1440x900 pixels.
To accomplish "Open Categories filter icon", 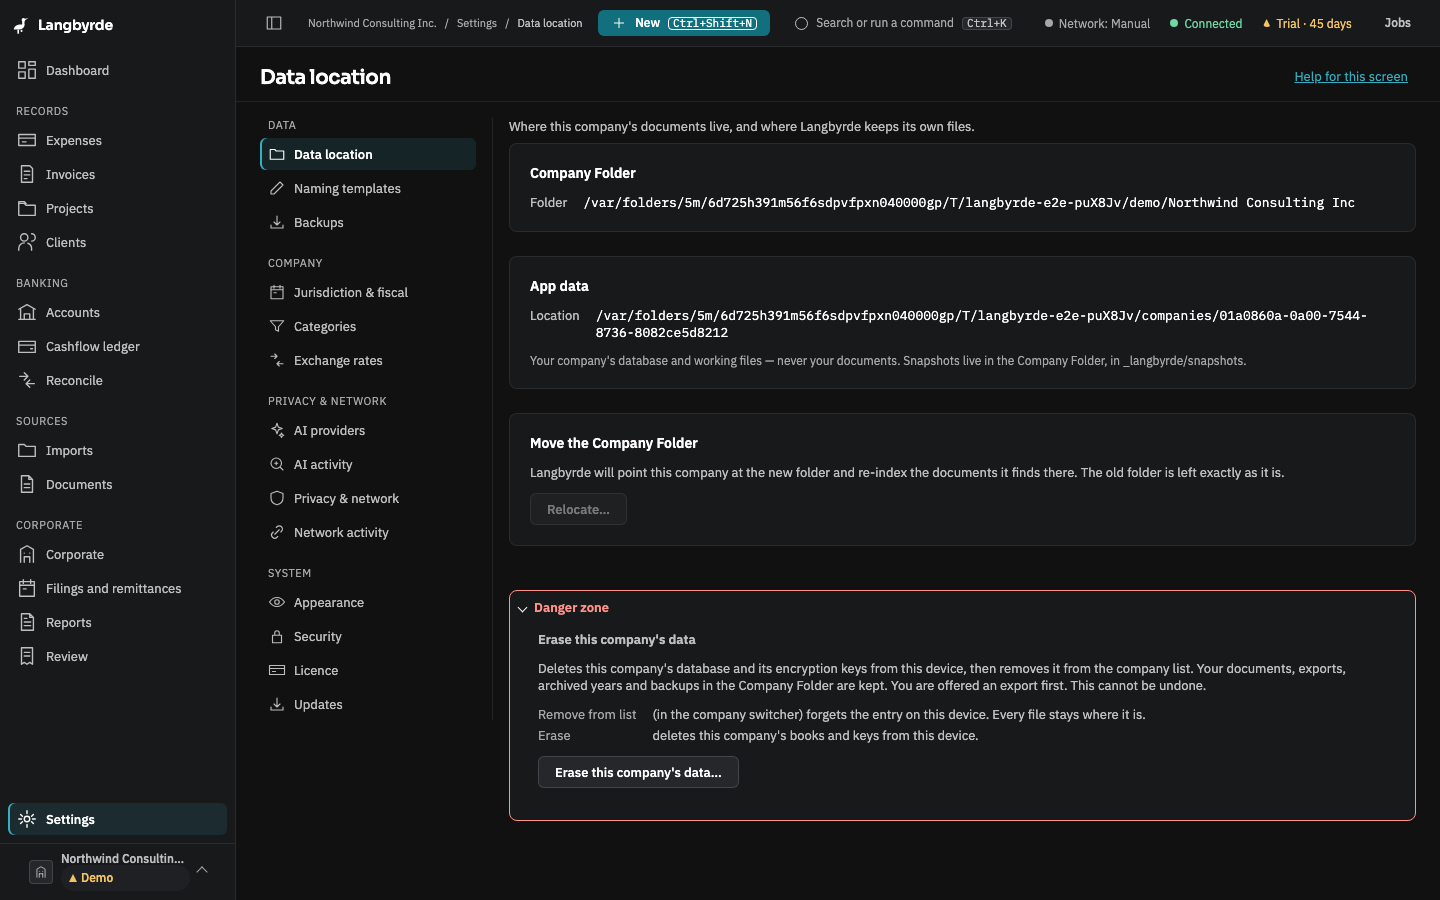I will click(277, 327).
